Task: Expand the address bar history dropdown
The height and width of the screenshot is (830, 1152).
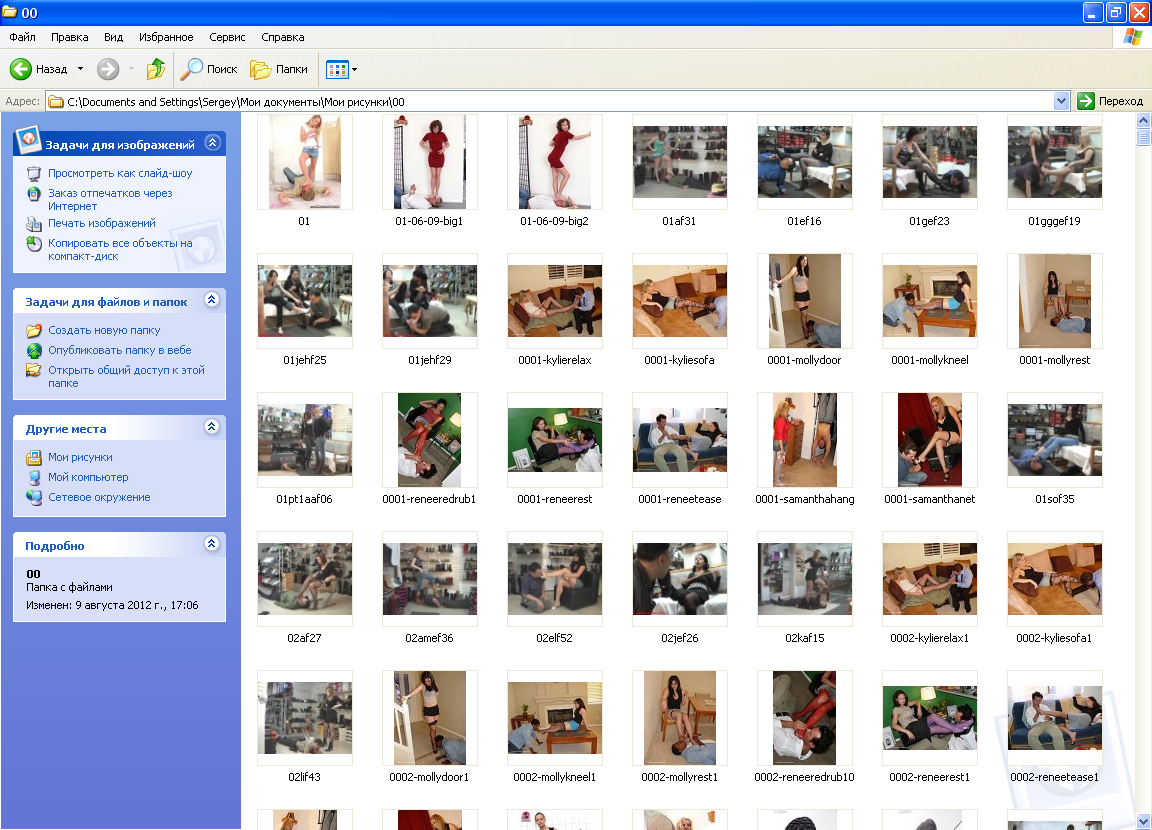Action: tap(1061, 101)
